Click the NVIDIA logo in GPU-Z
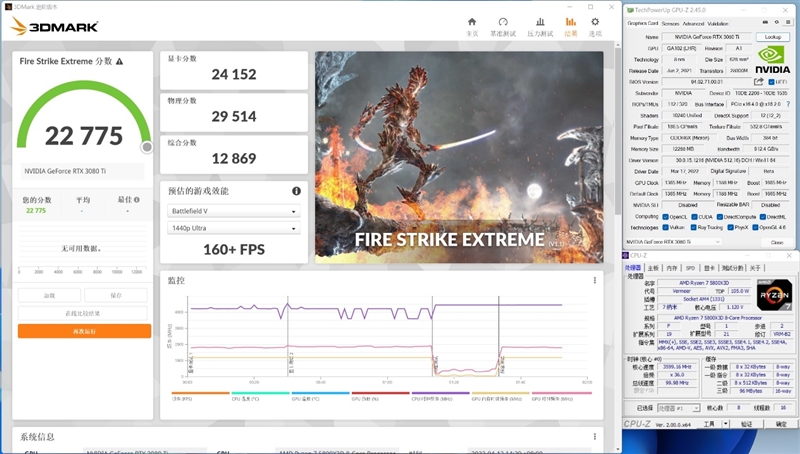Viewport: 800px width, 454px height. coord(772,60)
